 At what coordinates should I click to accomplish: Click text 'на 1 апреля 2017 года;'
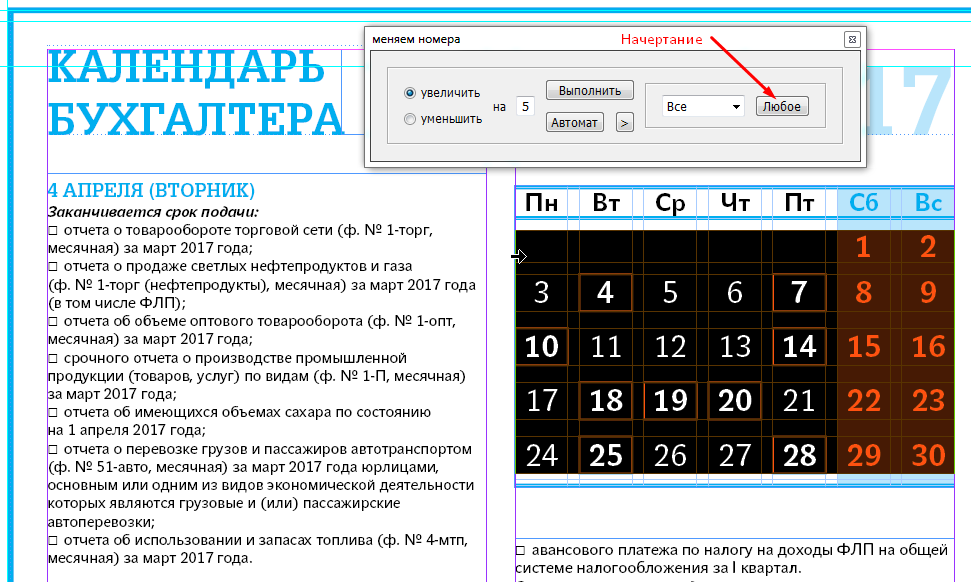pos(127,430)
